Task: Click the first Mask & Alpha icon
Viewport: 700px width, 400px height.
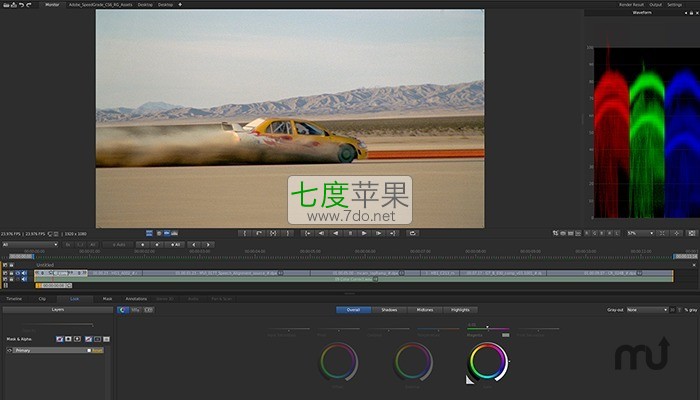Action: coord(59,339)
